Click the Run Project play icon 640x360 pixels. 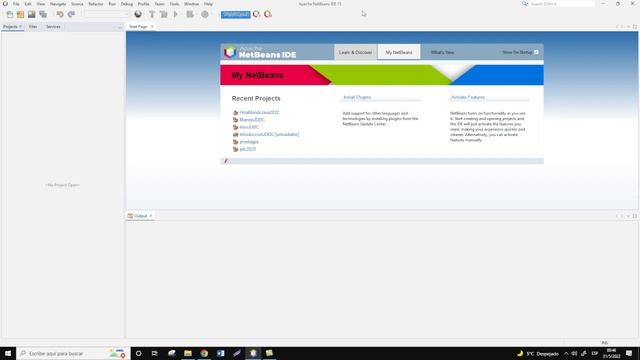176,14
